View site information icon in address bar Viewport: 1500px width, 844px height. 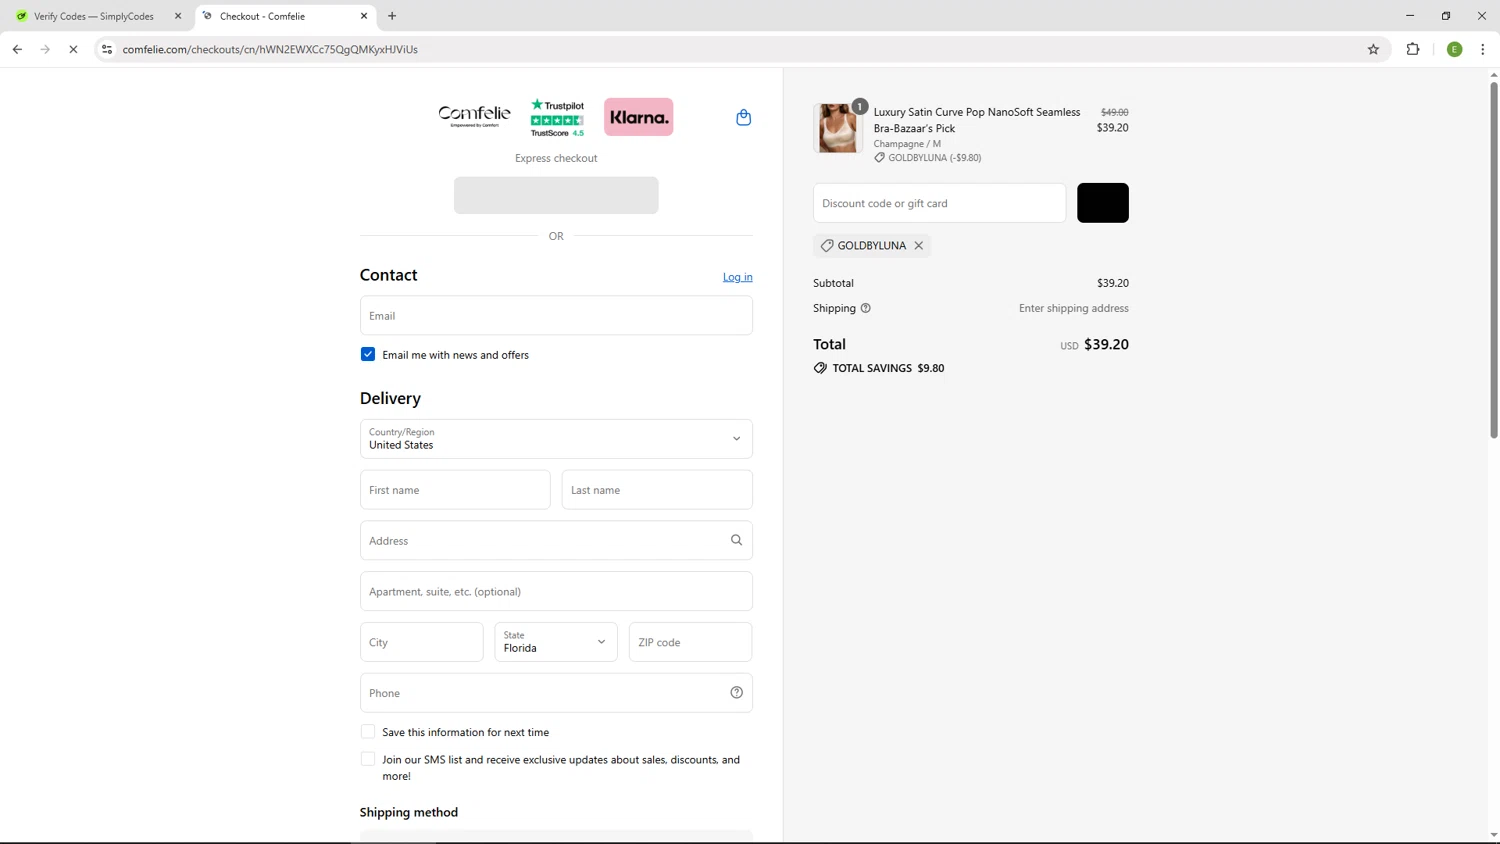107,49
